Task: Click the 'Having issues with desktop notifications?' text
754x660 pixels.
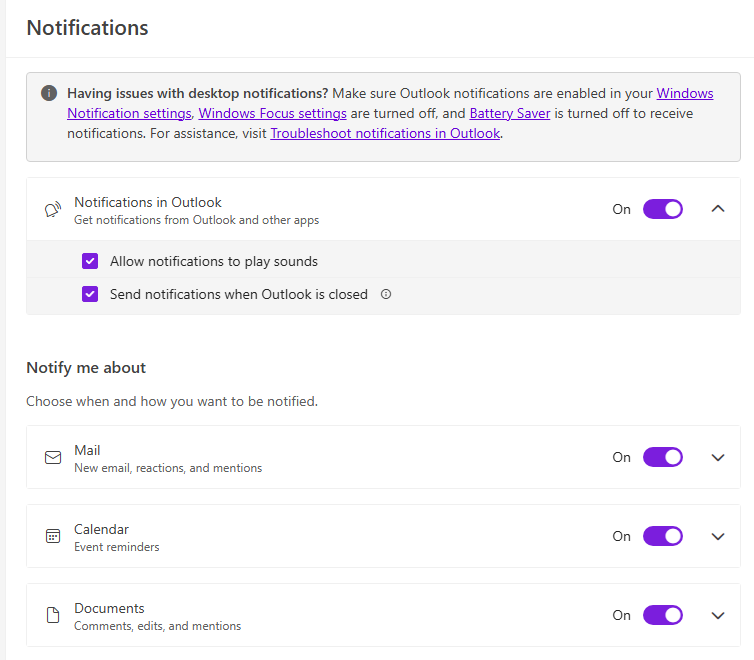Action: 198,93
